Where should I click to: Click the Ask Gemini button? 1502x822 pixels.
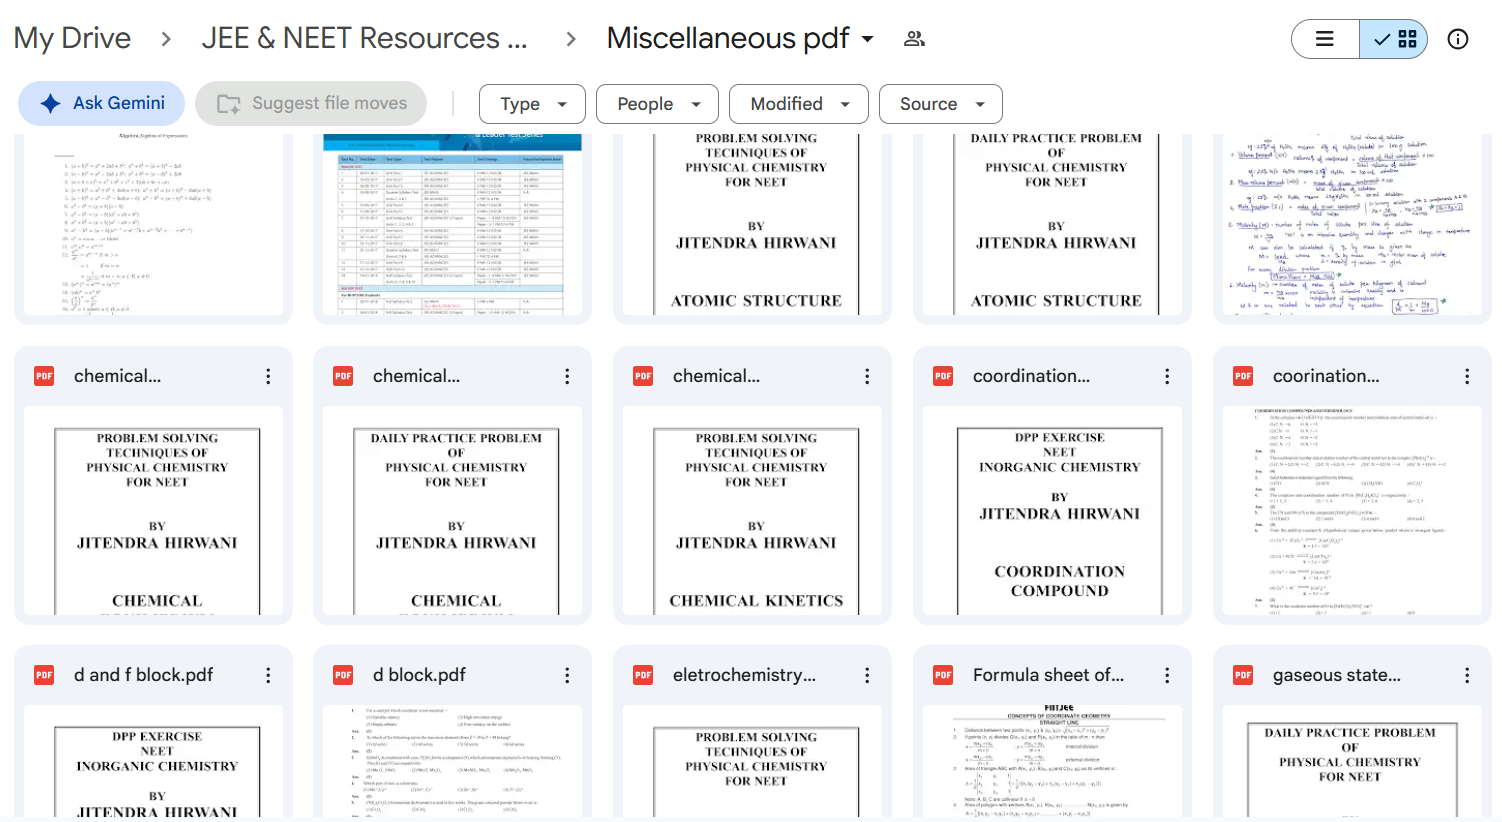click(101, 103)
